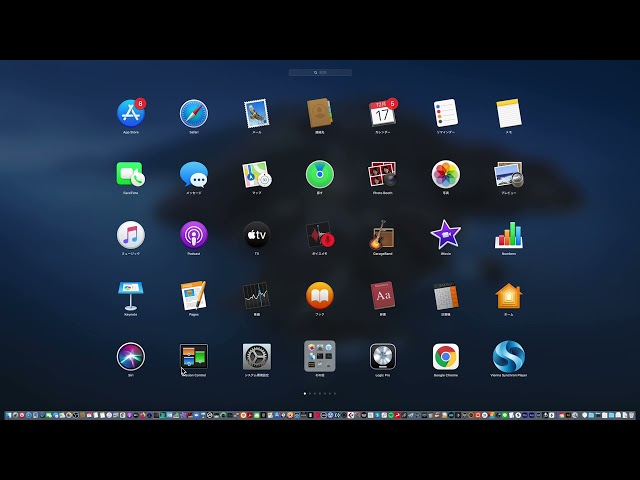The height and width of the screenshot is (480, 640).
Task: Launch Safari from Launchpad
Action: pos(194,113)
